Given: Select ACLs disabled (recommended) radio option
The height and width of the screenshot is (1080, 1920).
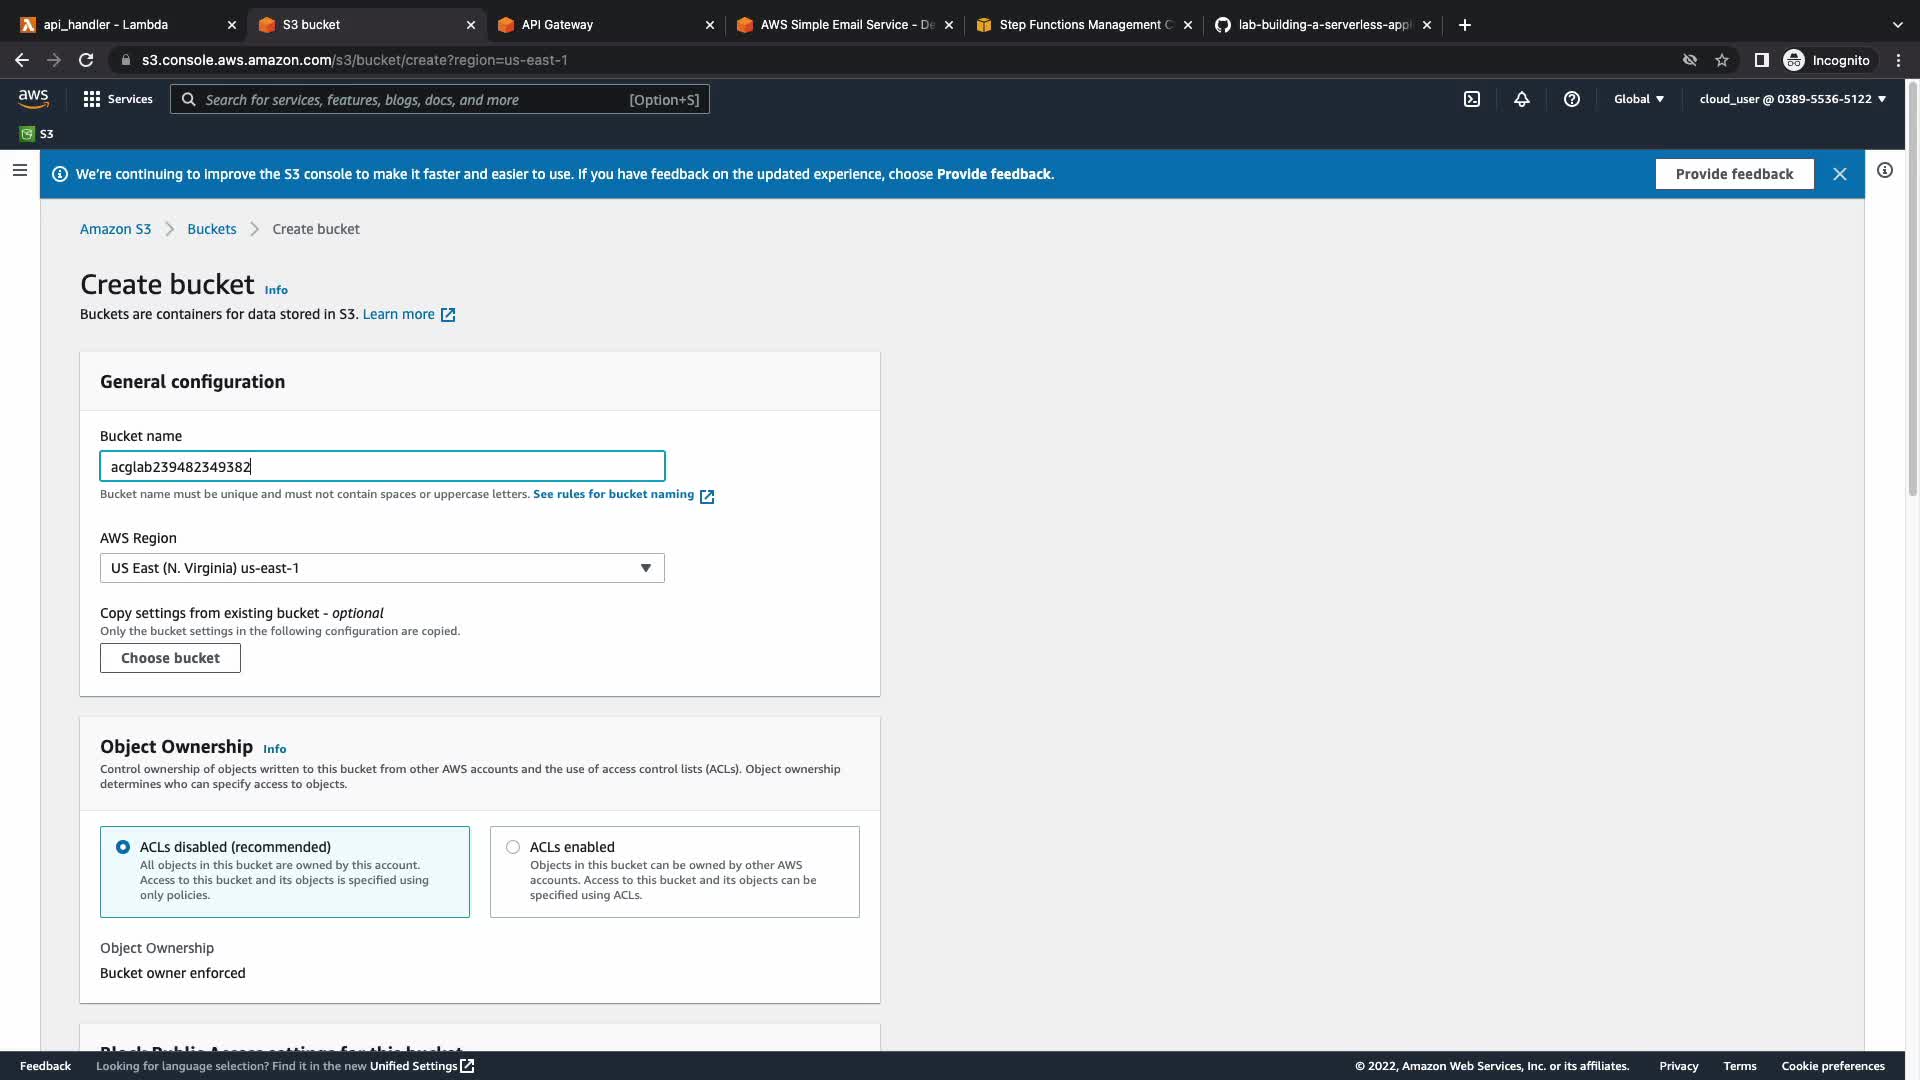Looking at the screenshot, I should coord(123,847).
